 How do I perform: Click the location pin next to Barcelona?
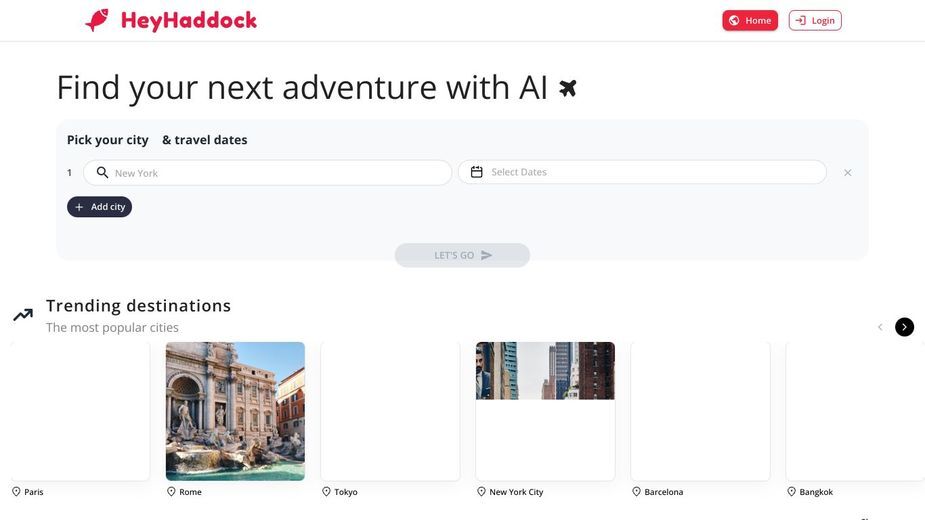click(x=637, y=492)
